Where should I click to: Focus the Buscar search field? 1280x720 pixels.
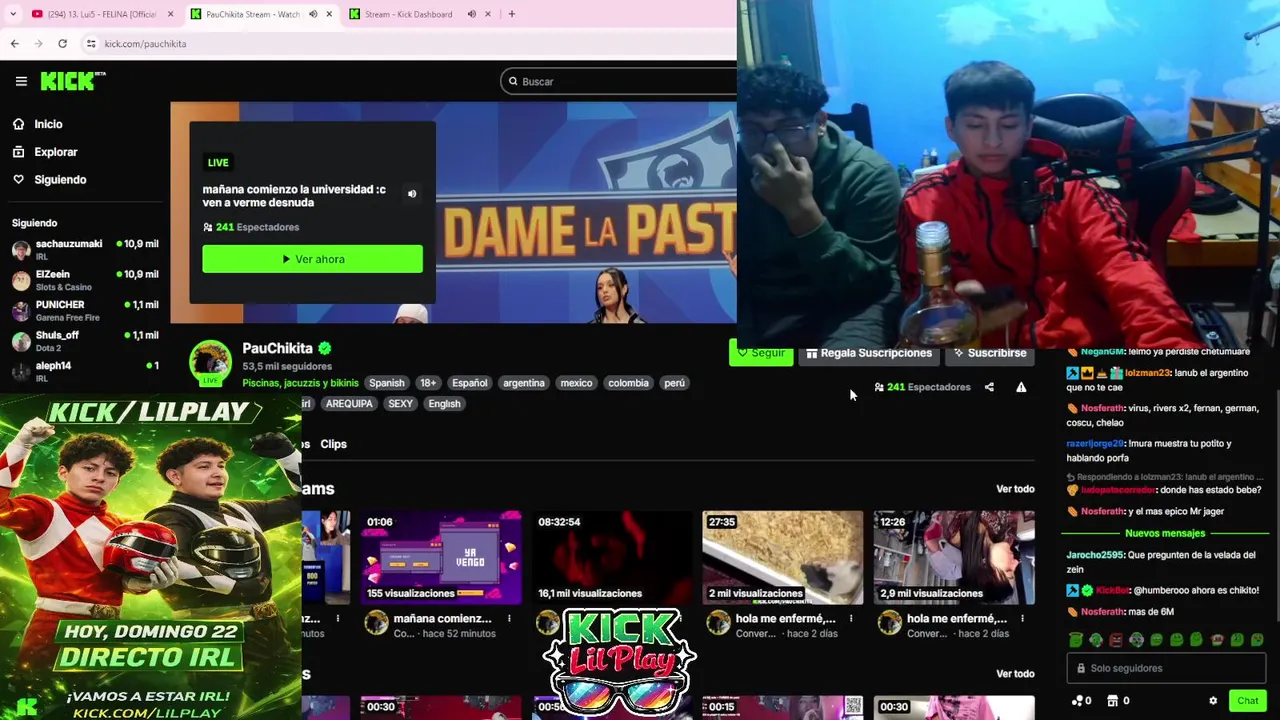pos(620,81)
